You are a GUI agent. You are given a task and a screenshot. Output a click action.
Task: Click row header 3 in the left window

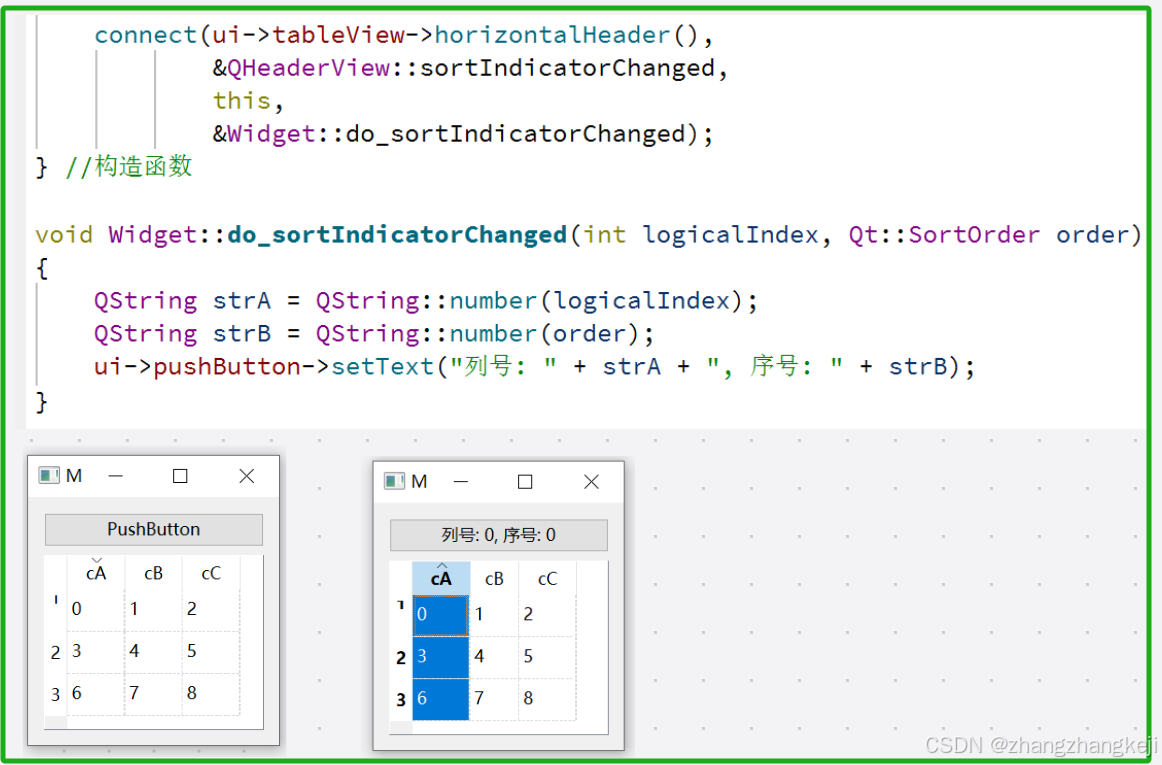tap(56, 695)
